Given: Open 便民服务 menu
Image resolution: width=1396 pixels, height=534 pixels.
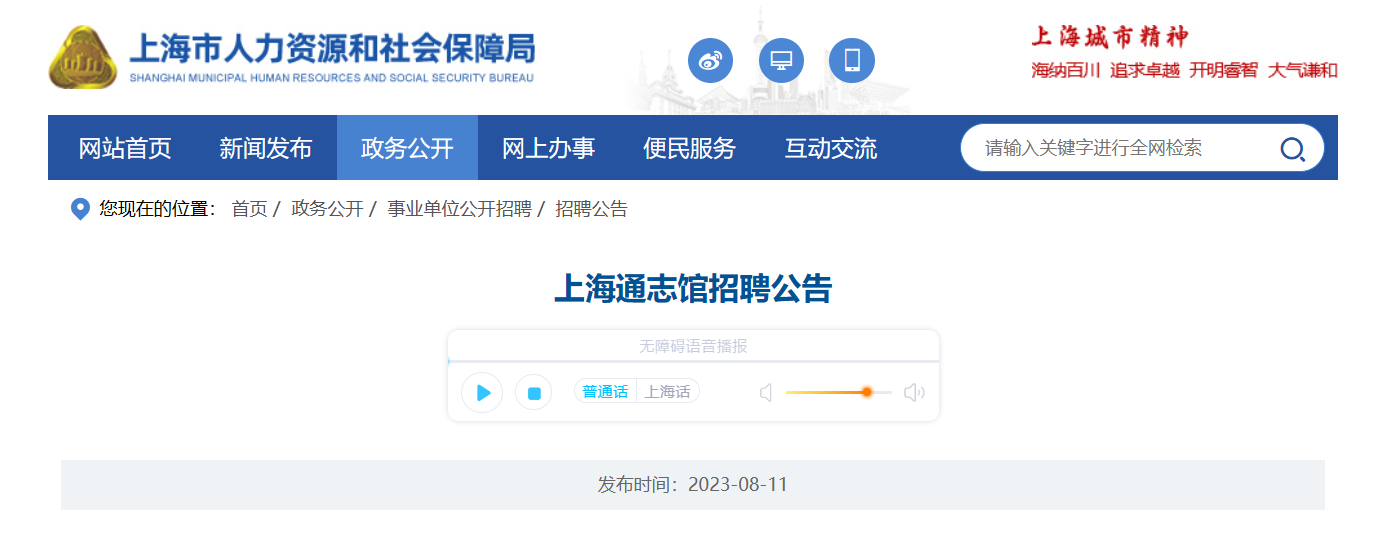Looking at the screenshot, I should [x=689, y=148].
